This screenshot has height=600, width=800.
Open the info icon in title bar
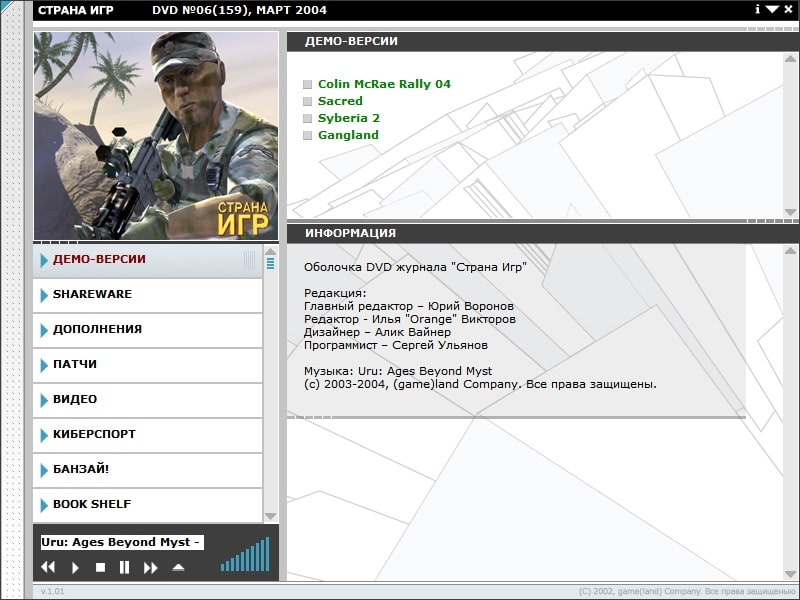pos(758,9)
